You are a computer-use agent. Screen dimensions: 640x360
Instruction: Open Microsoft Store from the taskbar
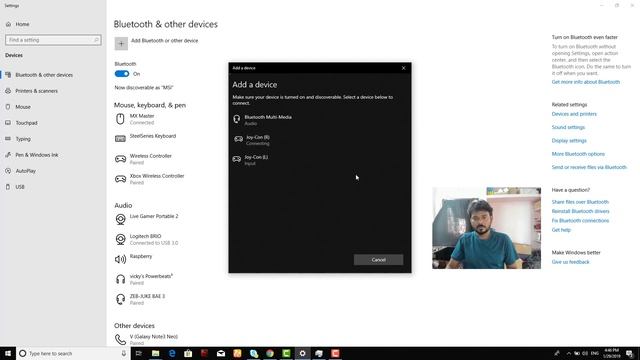click(x=188, y=353)
